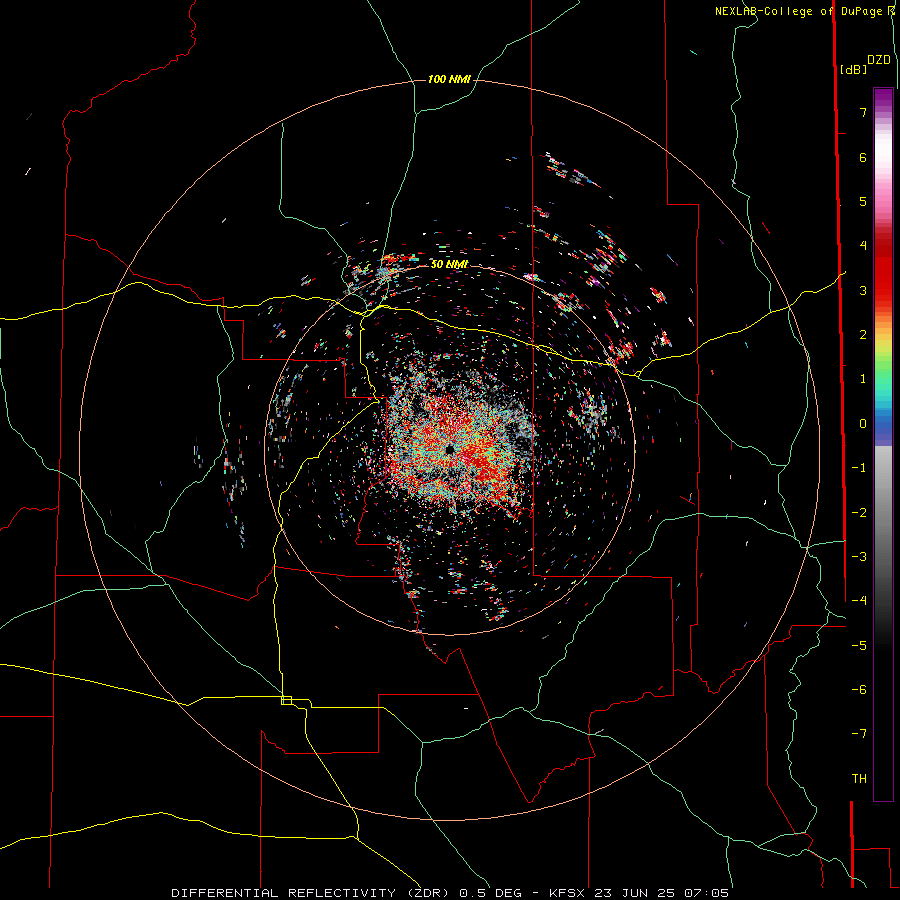The image size is (900, 900).
Task: Click the -6 dB value on color scale
Action: point(859,689)
